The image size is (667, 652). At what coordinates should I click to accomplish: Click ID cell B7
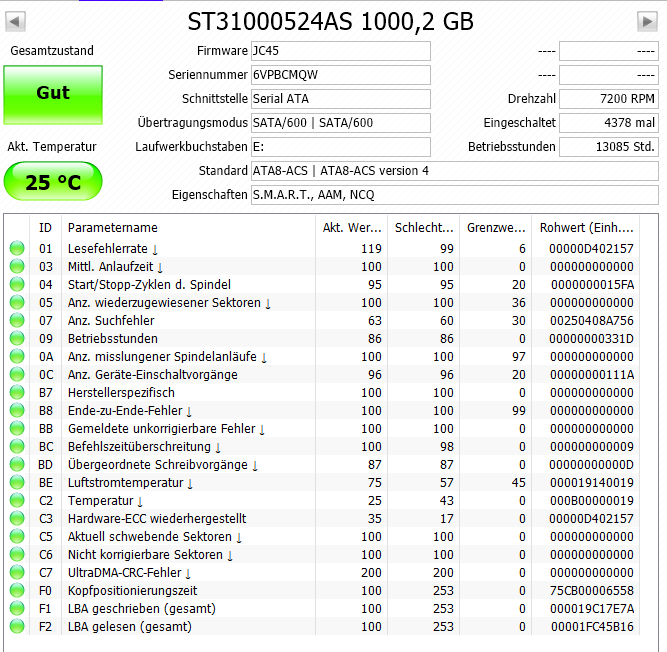pyautogui.click(x=46, y=393)
